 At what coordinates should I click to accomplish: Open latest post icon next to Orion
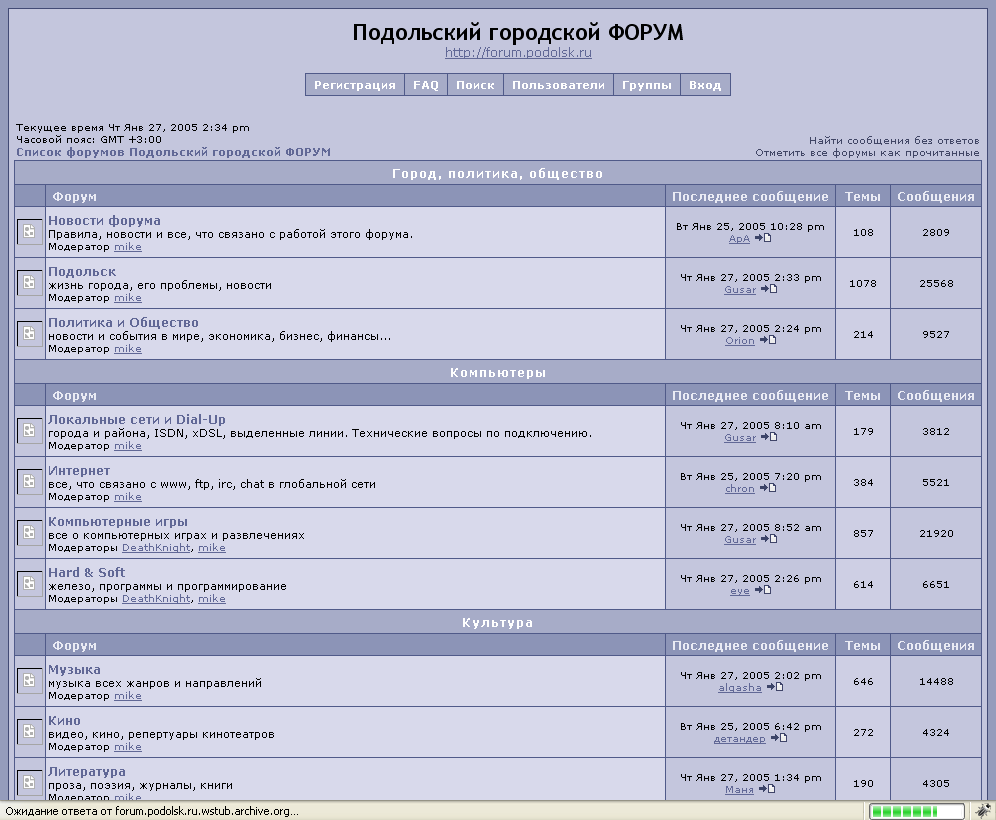(x=768, y=341)
